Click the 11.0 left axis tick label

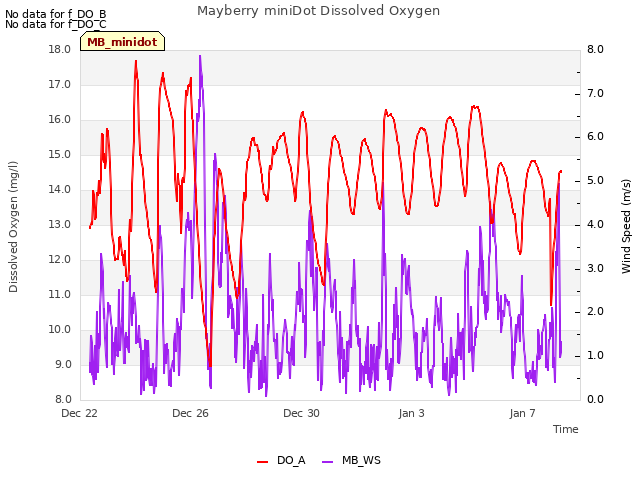pyautogui.click(x=60, y=295)
